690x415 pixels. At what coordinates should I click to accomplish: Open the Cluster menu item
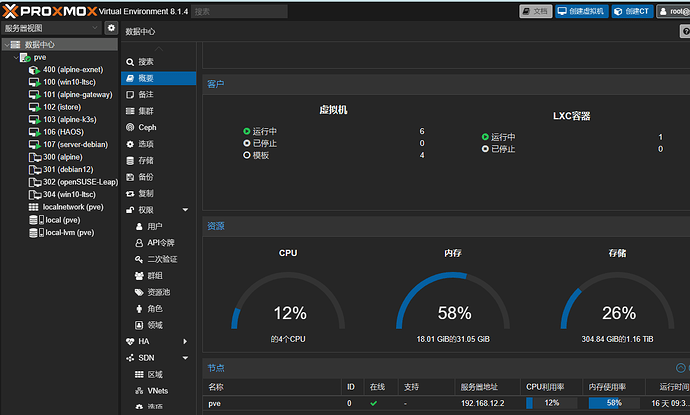click(158, 111)
